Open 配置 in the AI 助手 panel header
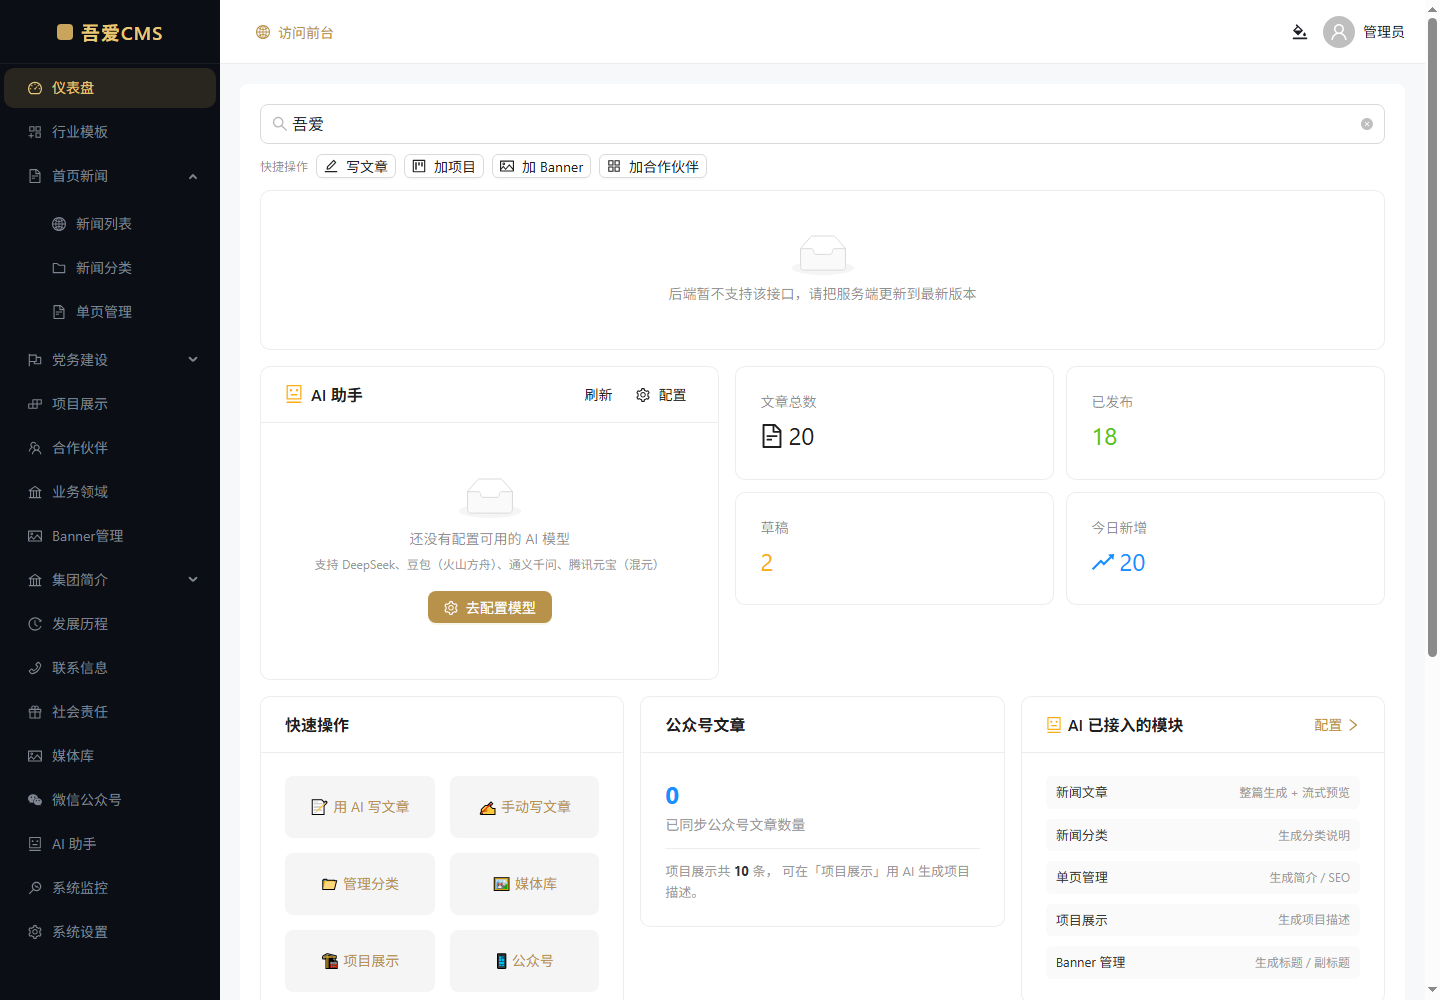The image size is (1440, 1000). point(661,395)
